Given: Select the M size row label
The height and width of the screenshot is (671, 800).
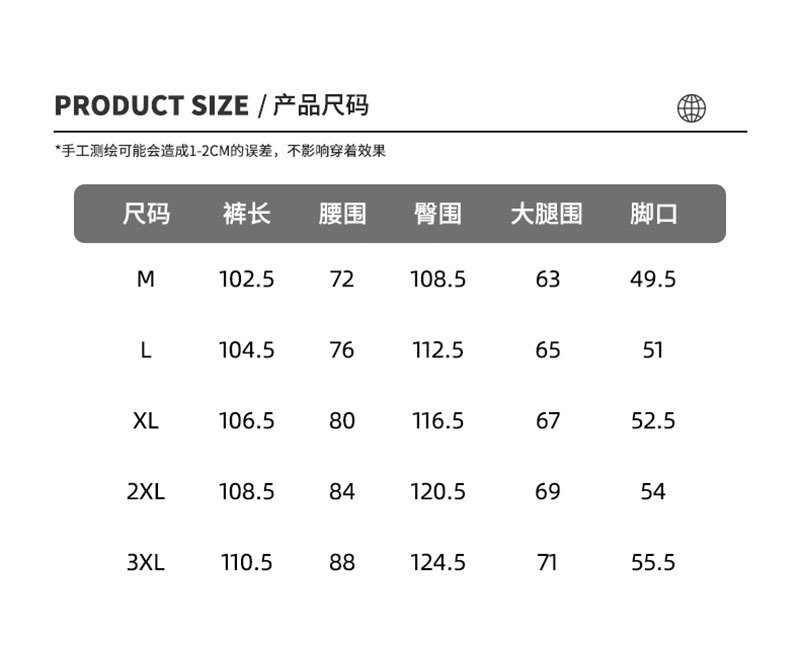Looking at the screenshot, I should [x=146, y=279].
